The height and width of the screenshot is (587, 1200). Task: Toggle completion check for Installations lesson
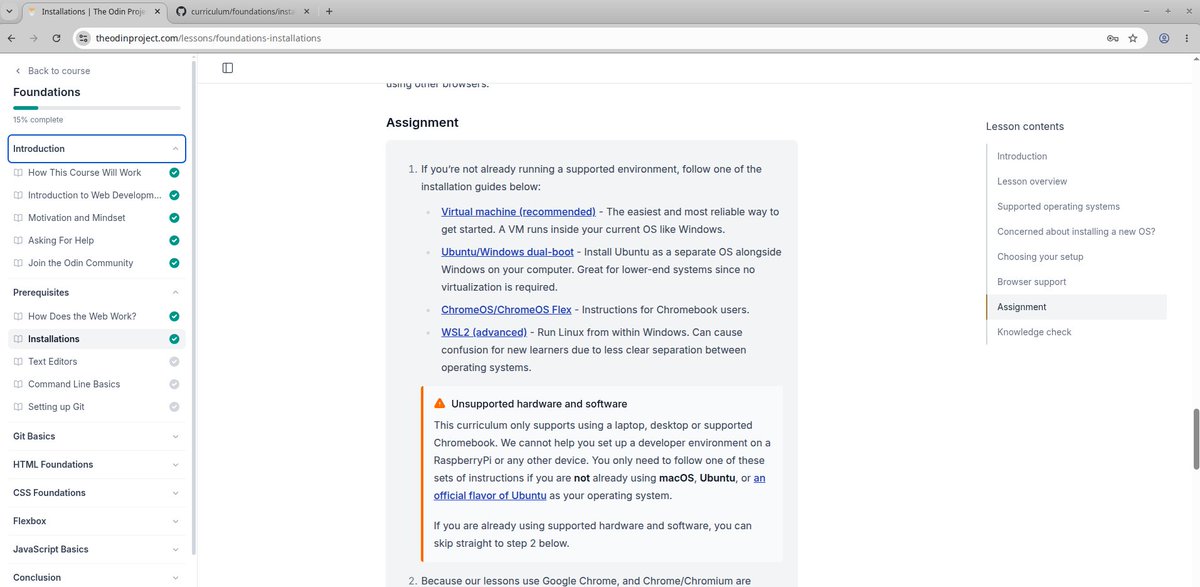pyautogui.click(x=174, y=339)
